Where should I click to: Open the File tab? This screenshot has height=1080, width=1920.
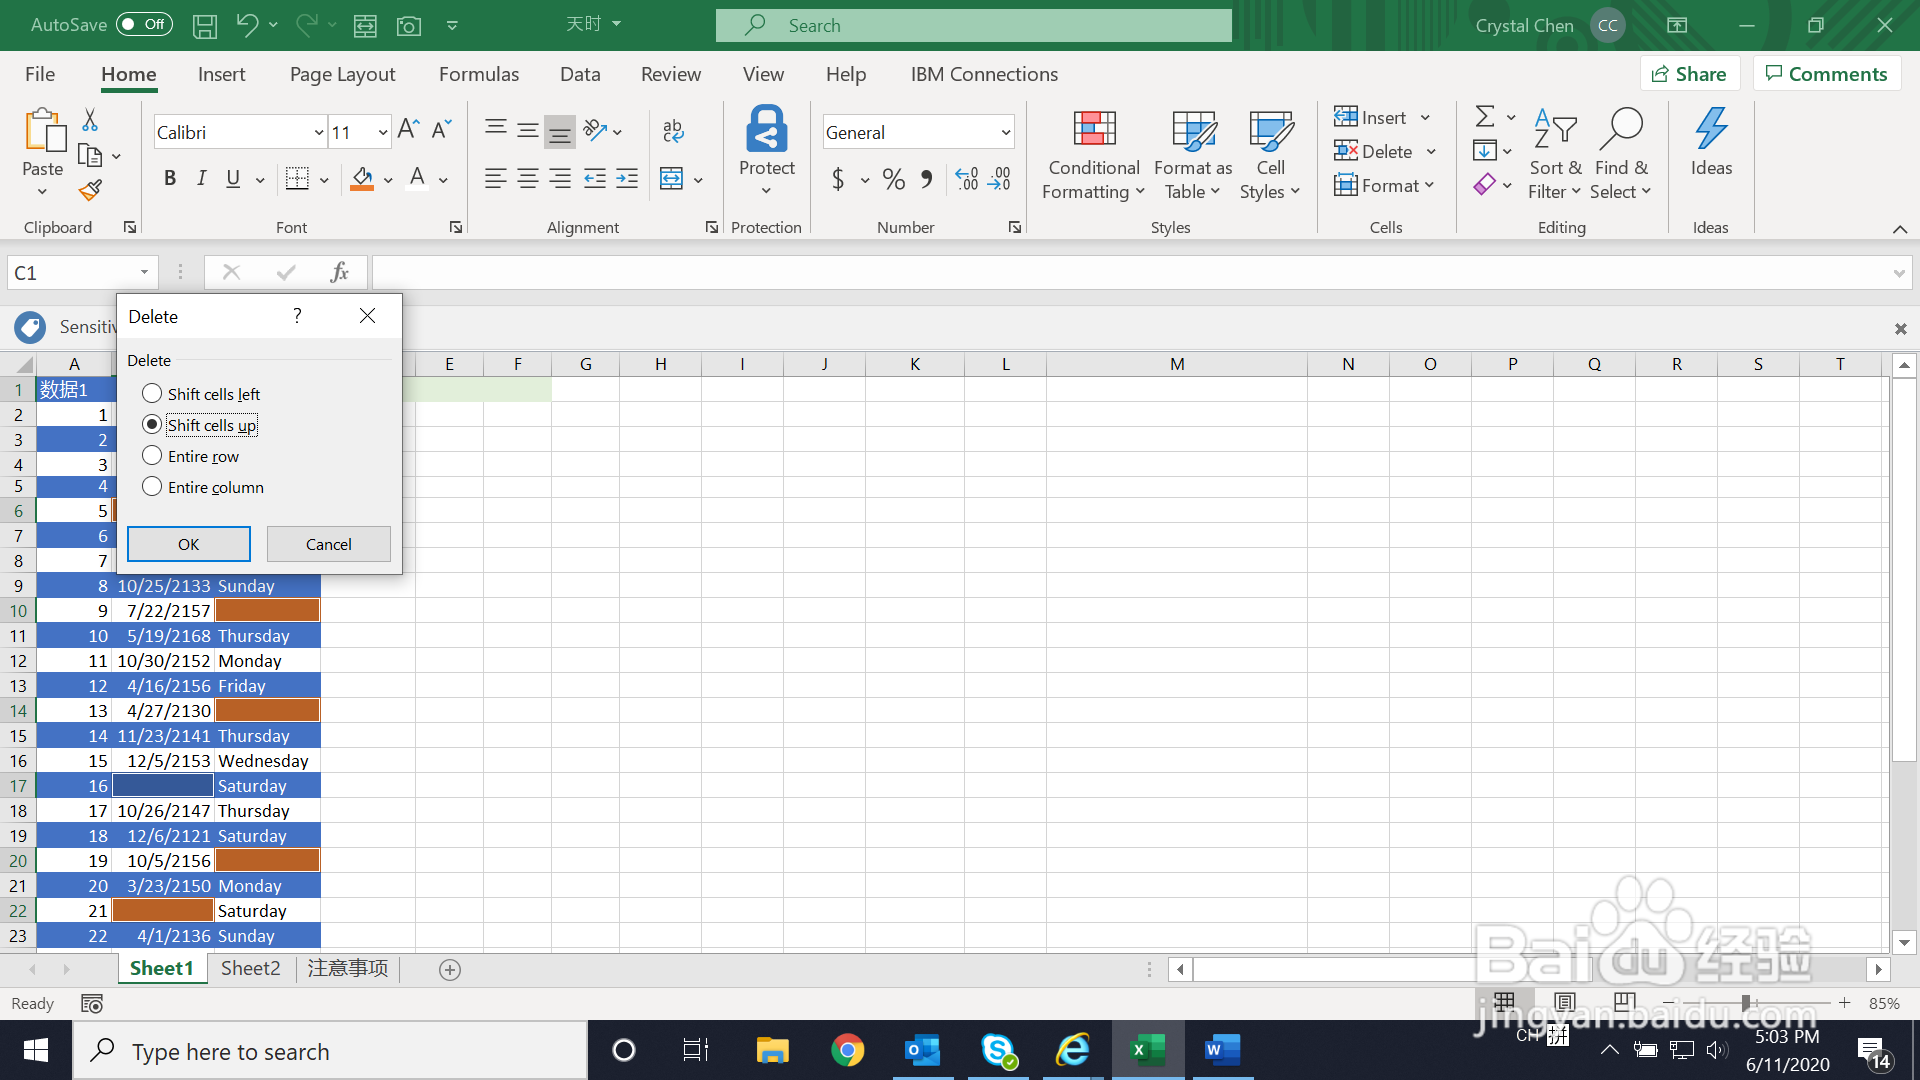tap(40, 74)
